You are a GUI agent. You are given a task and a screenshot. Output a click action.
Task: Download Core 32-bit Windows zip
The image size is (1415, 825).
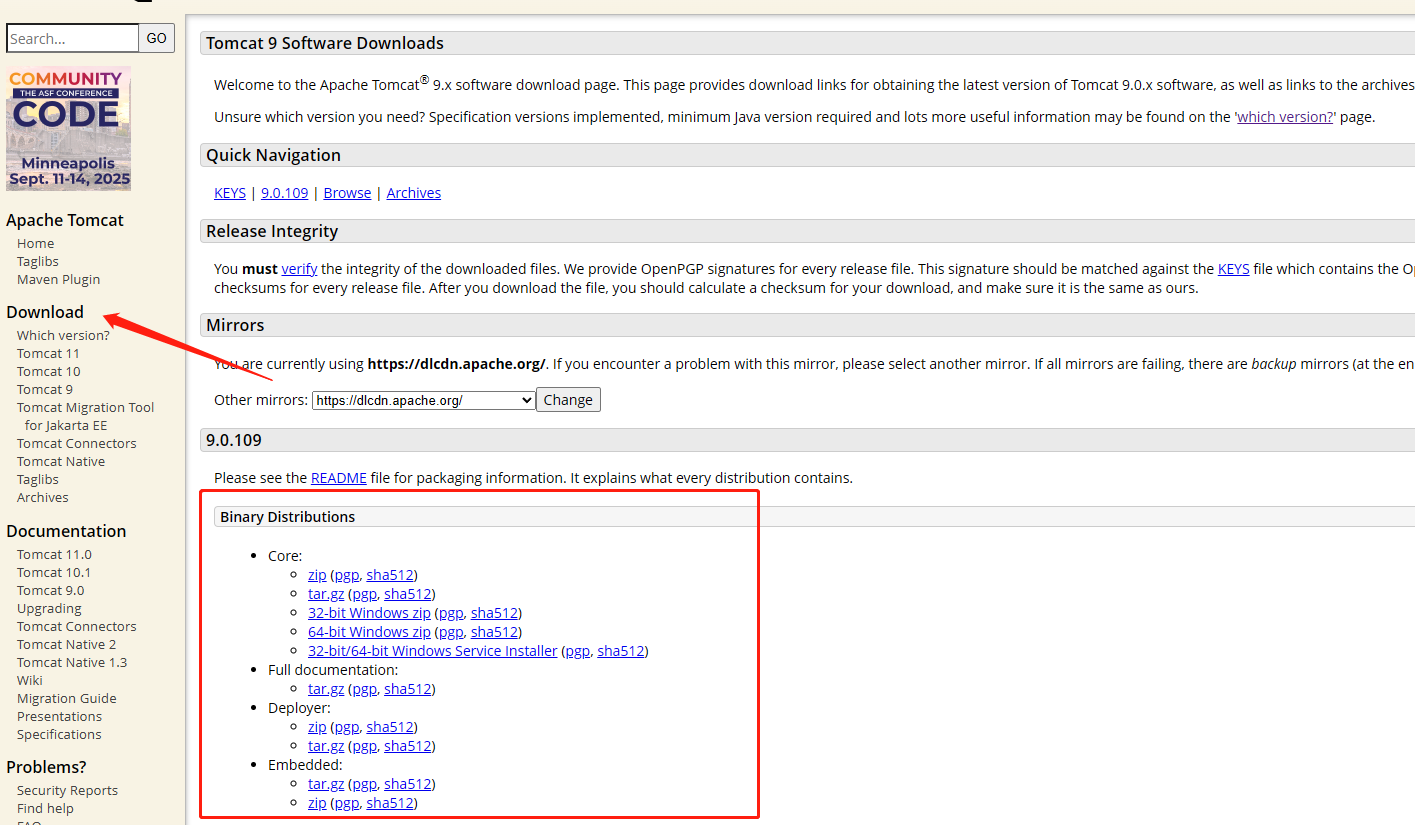(x=369, y=613)
